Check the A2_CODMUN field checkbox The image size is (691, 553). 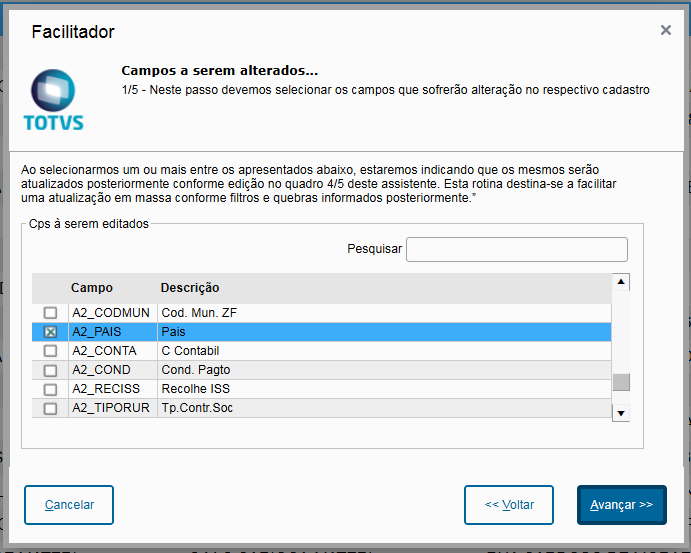tap(50, 313)
